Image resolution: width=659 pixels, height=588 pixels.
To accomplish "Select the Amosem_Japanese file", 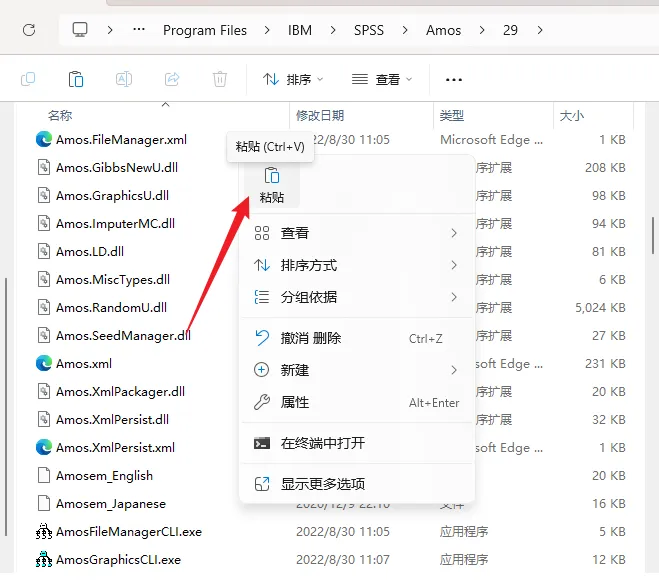I will [111, 504].
